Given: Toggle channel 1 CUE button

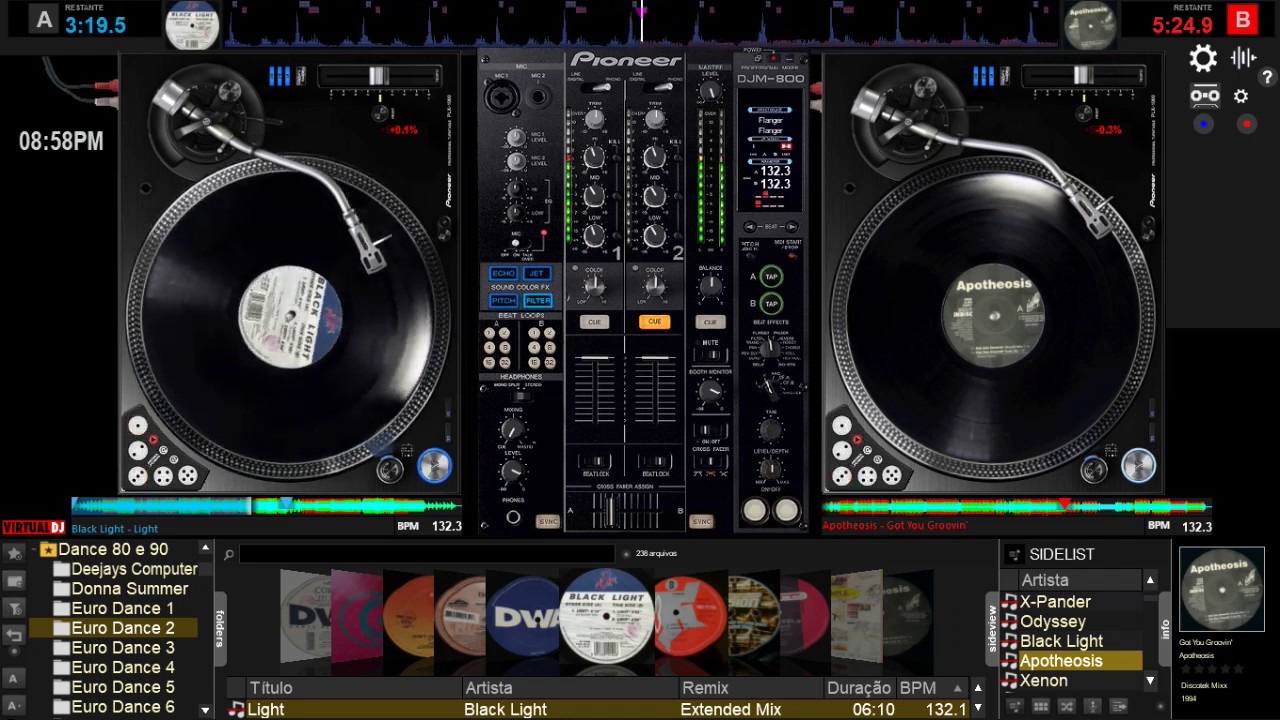Looking at the screenshot, I should (x=594, y=322).
